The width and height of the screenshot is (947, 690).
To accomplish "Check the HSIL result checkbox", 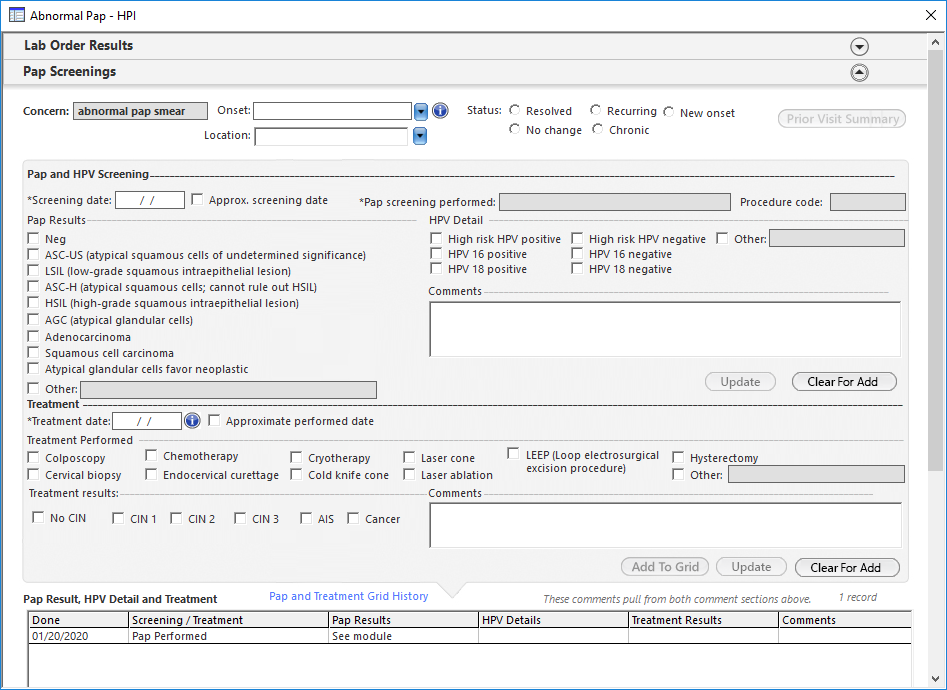I will coord(33,302).
